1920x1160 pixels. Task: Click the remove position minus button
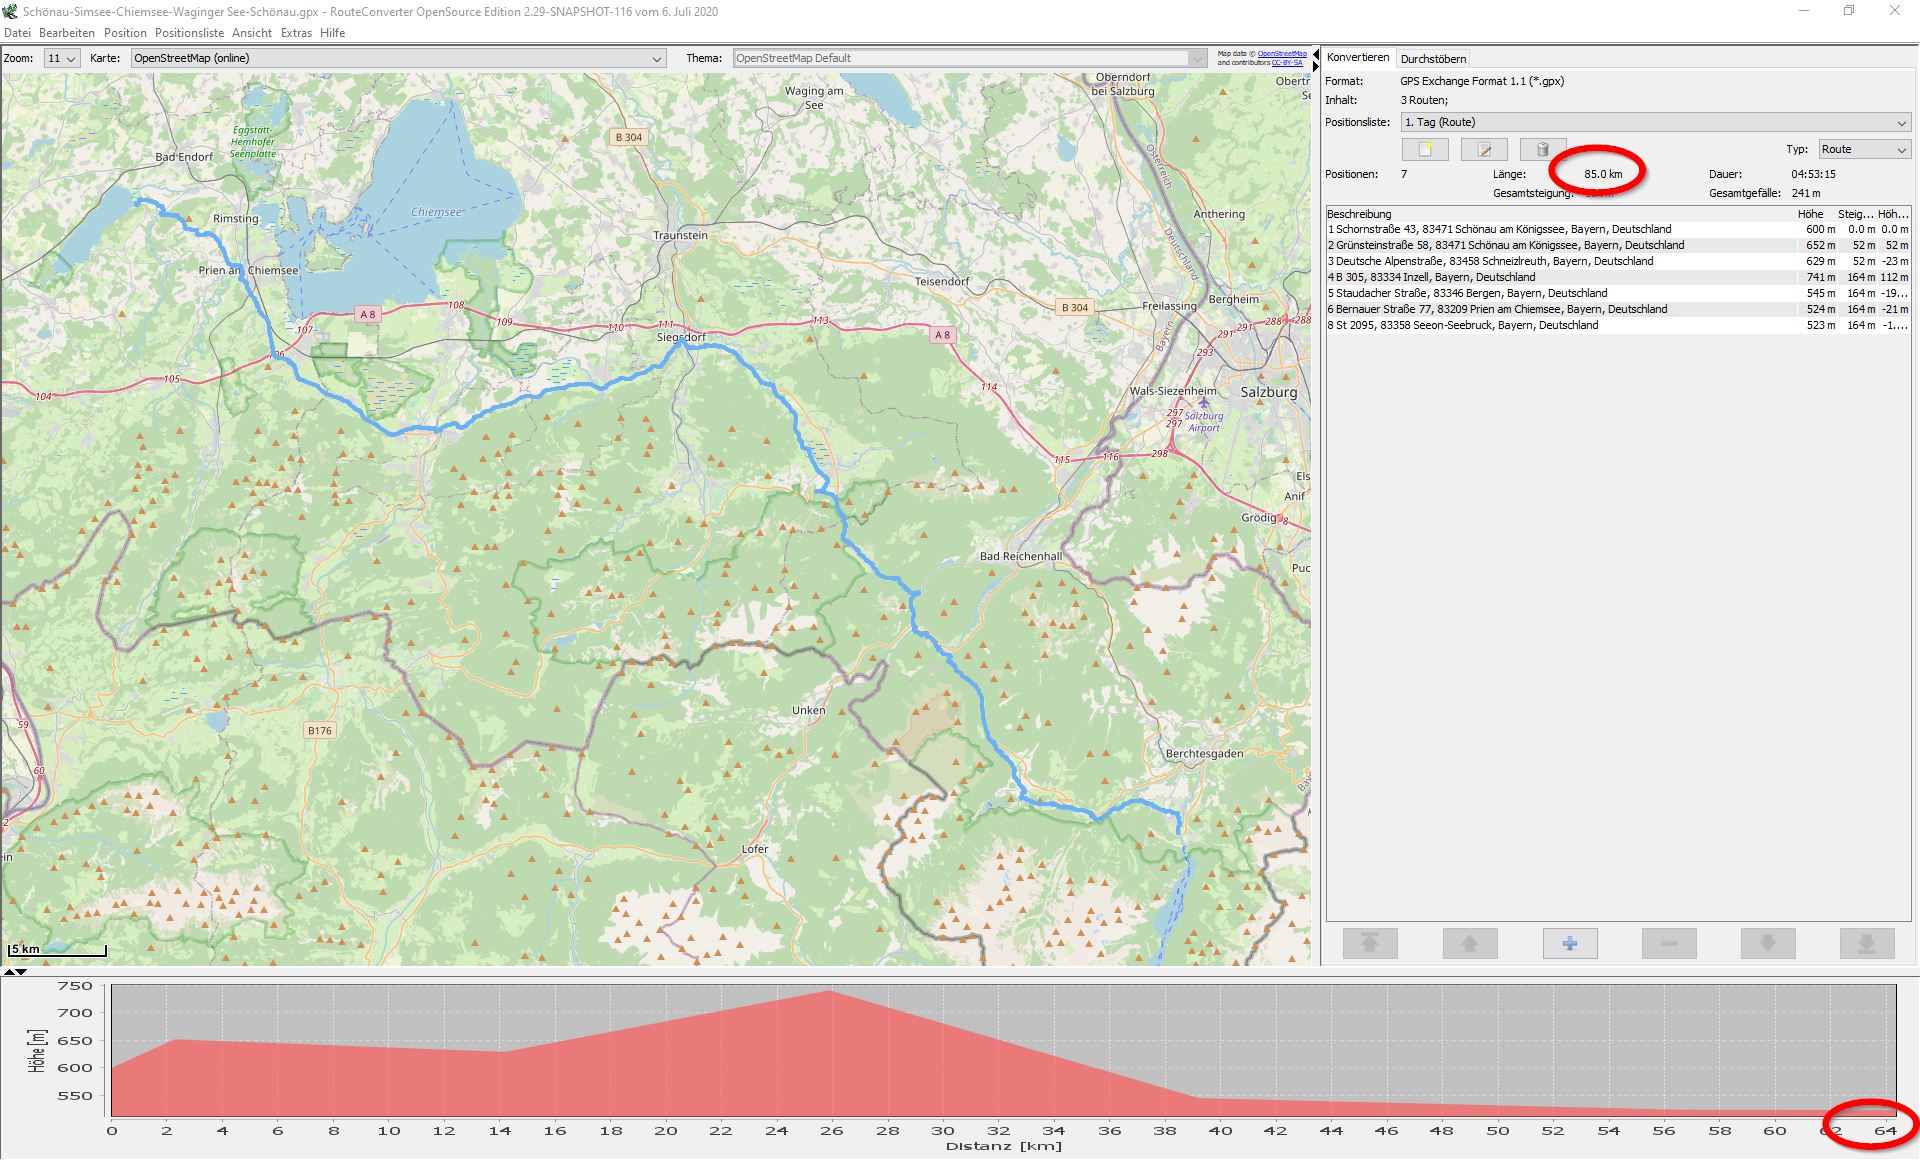pos(1668,943)
